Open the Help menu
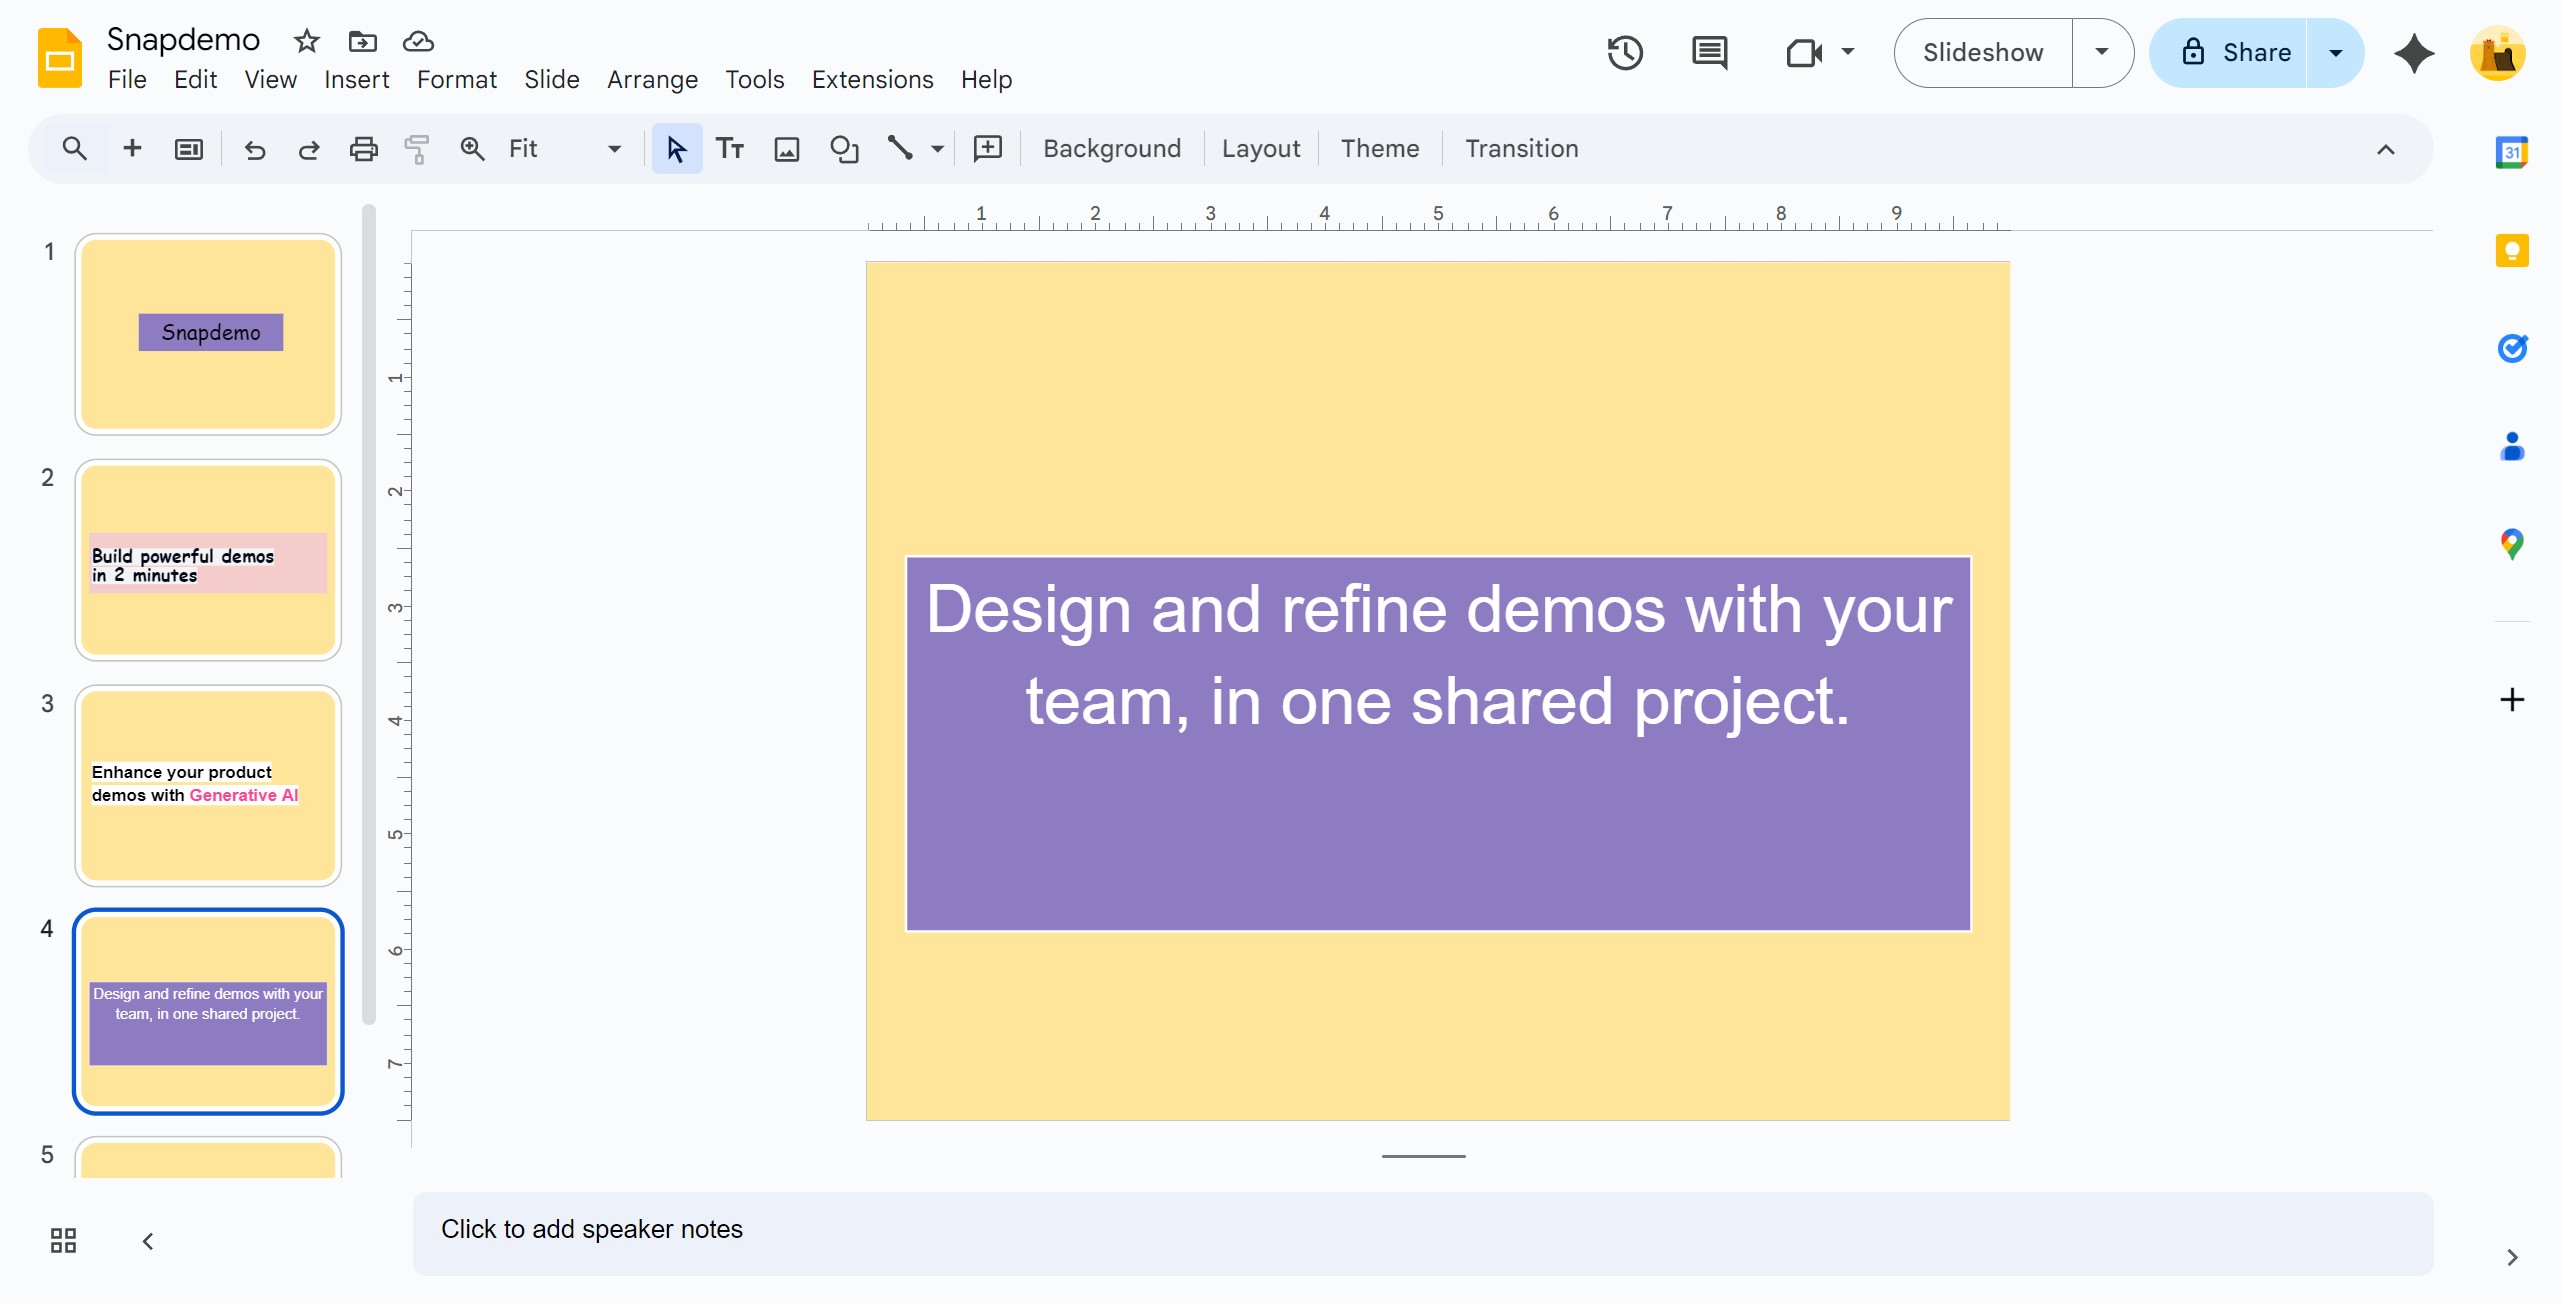 [986, 79]
